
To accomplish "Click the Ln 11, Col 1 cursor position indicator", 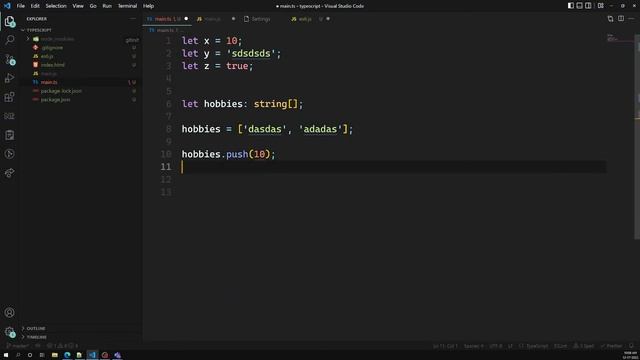I will 445,346.
